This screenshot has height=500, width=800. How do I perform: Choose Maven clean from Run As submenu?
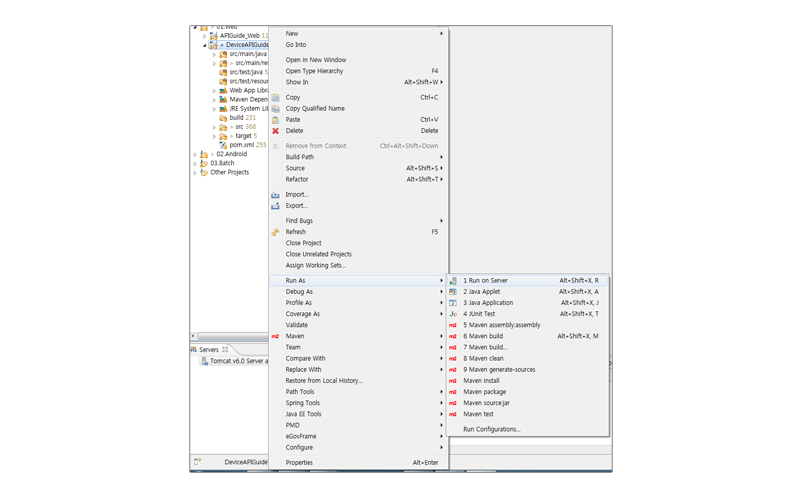[x=483, y=358]
